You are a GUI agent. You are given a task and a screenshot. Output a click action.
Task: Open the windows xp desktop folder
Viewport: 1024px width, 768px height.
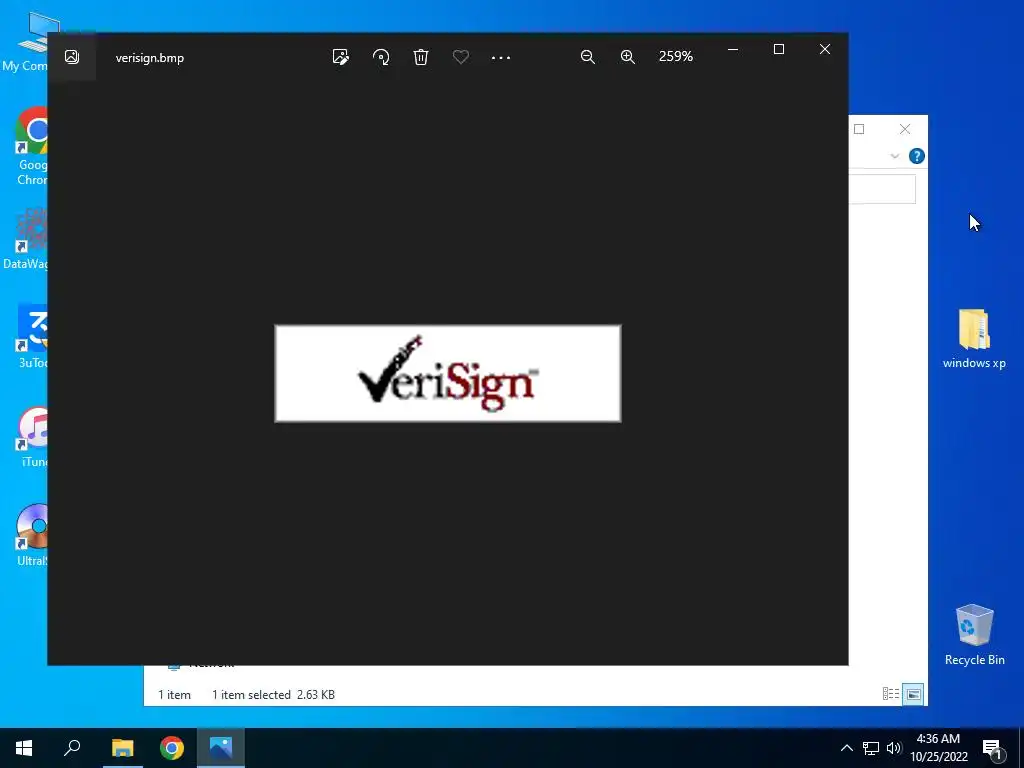coord(974,339)
